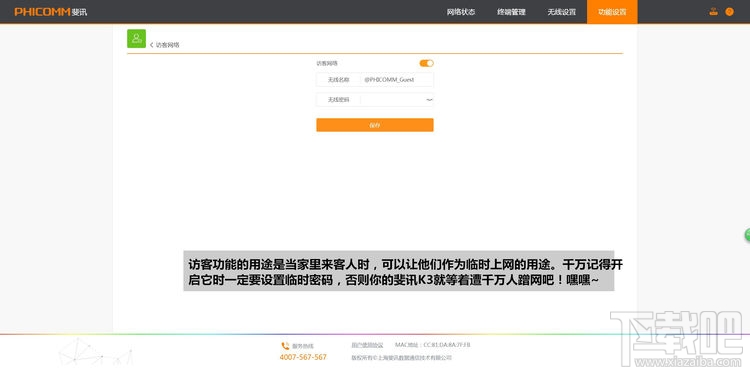The image size is (750, 372).
Task: Open the 终端管理 tab
Action: [511, 12]
